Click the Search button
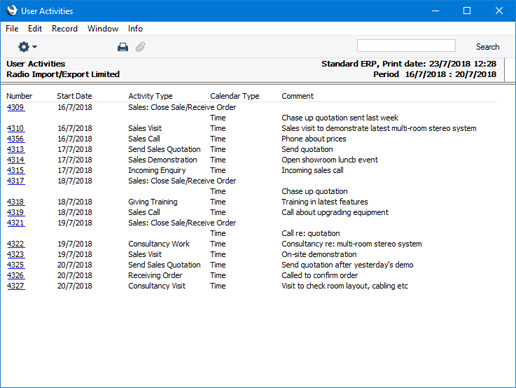Image resolution: width=516 pixels, height=388 pixels. tap(487, 47)
